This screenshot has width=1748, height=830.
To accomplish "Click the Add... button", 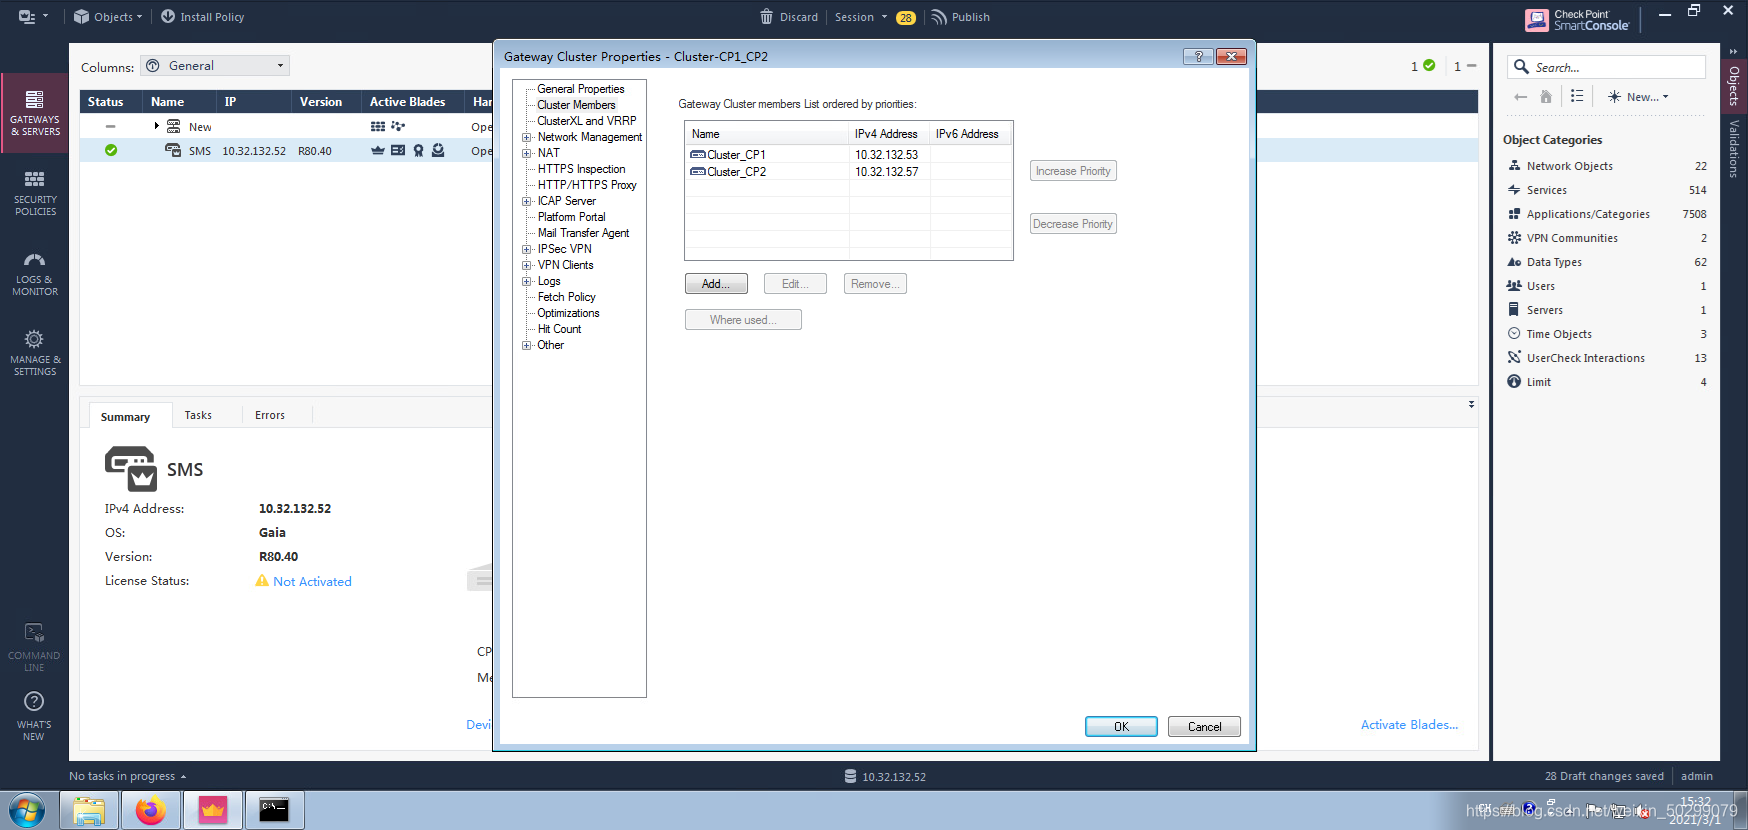I will (x=716, y=284).
